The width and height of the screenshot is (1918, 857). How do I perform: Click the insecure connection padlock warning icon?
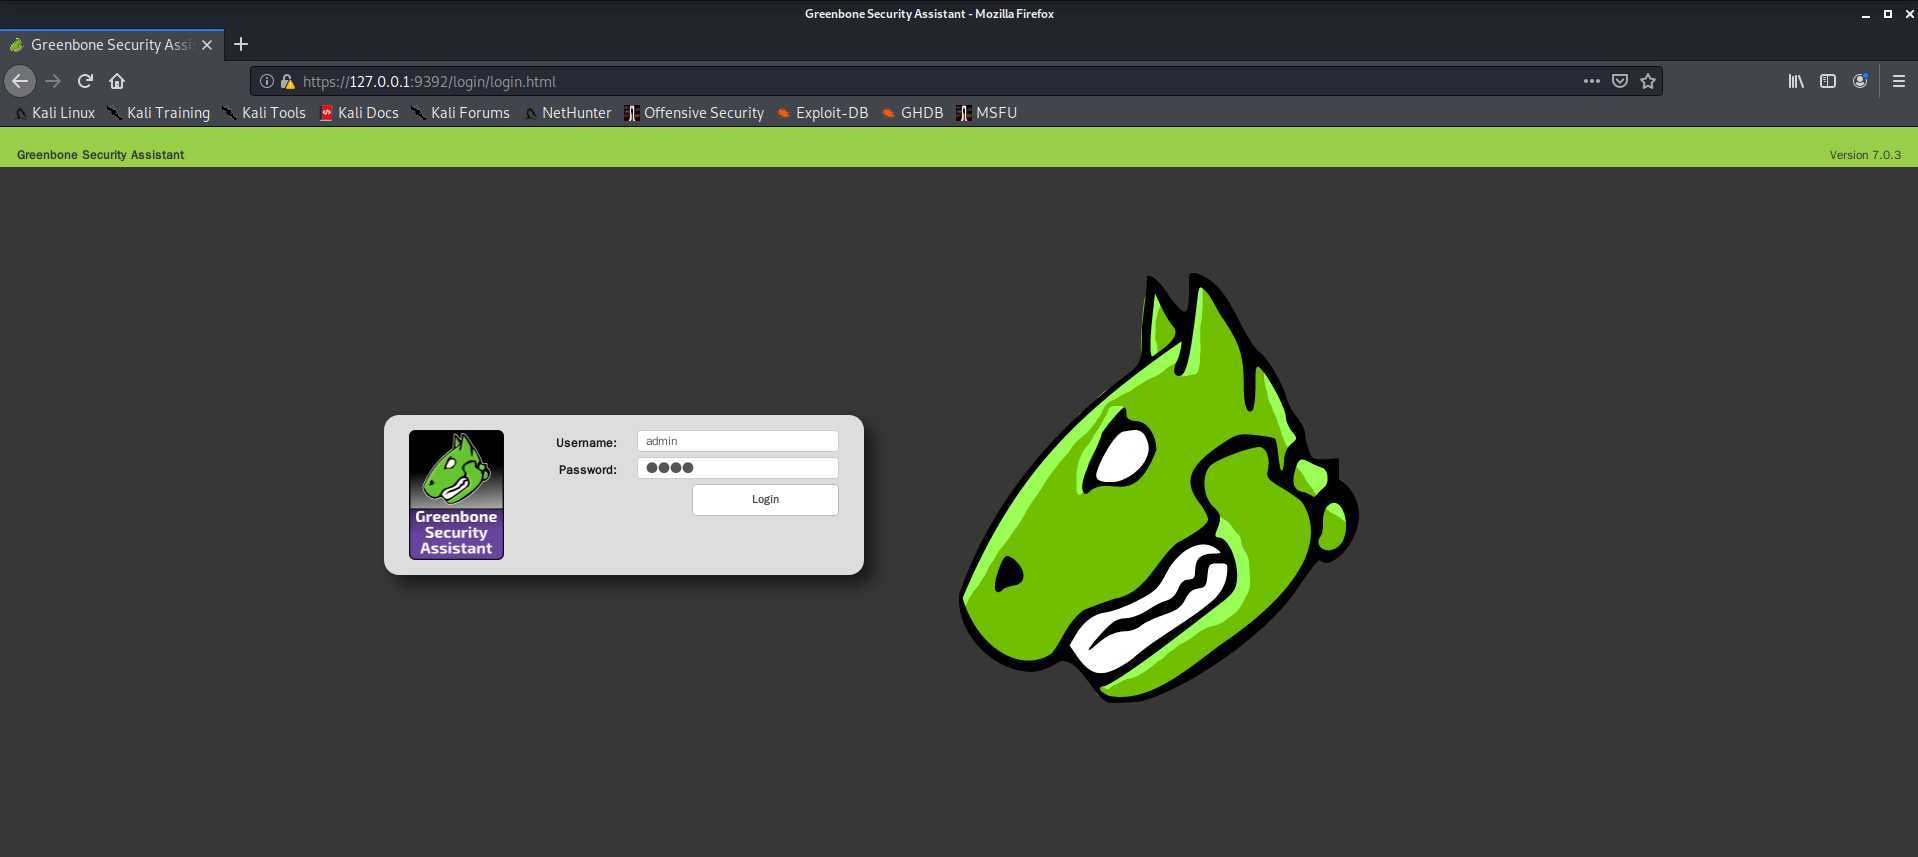(287, 81)
